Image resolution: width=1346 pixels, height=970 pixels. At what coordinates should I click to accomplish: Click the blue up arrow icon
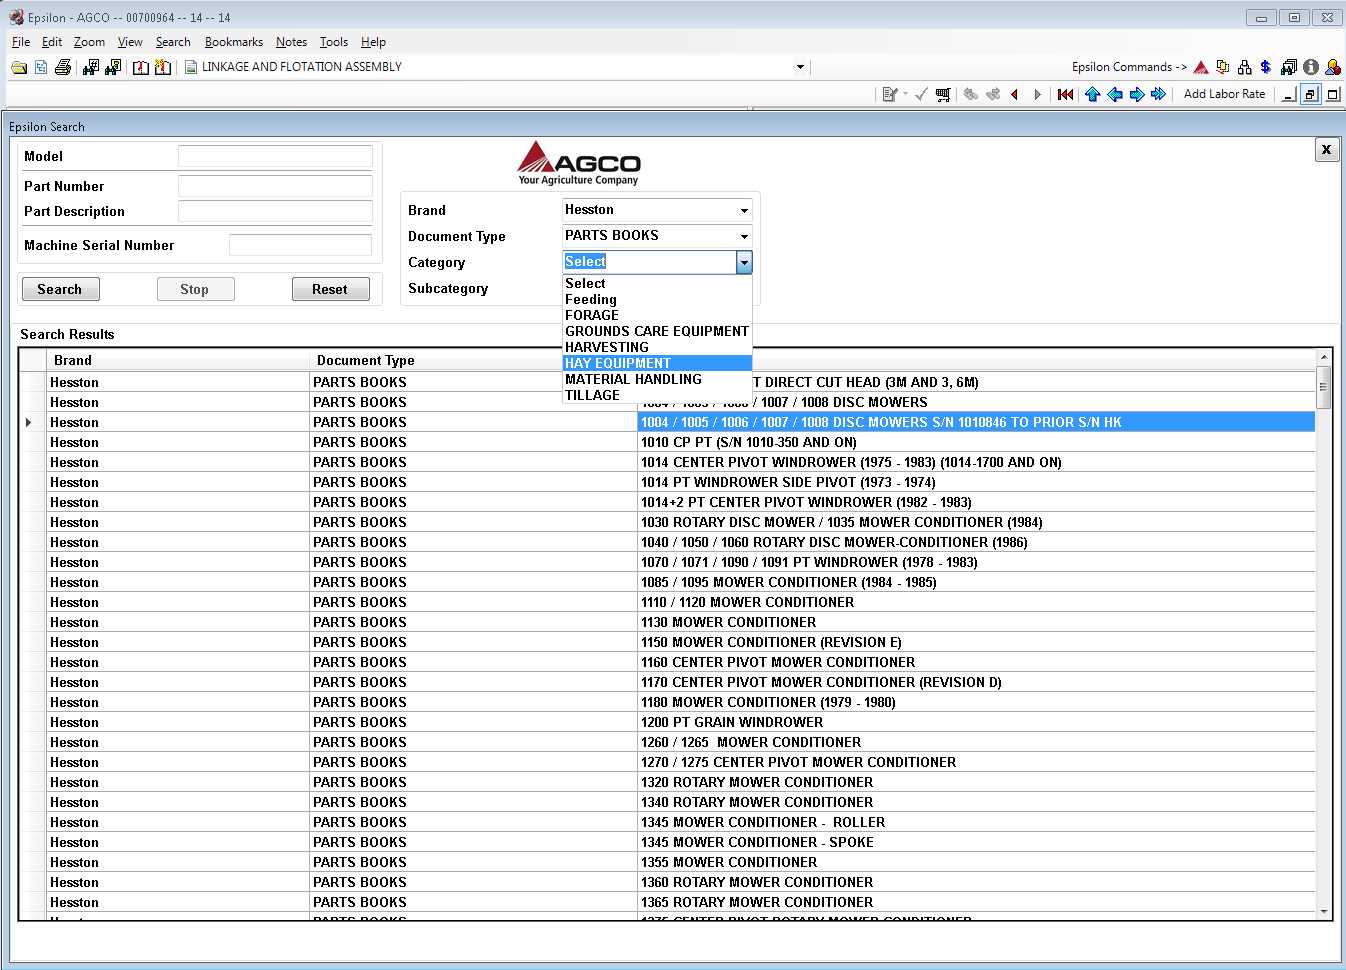coord(1092,94)
